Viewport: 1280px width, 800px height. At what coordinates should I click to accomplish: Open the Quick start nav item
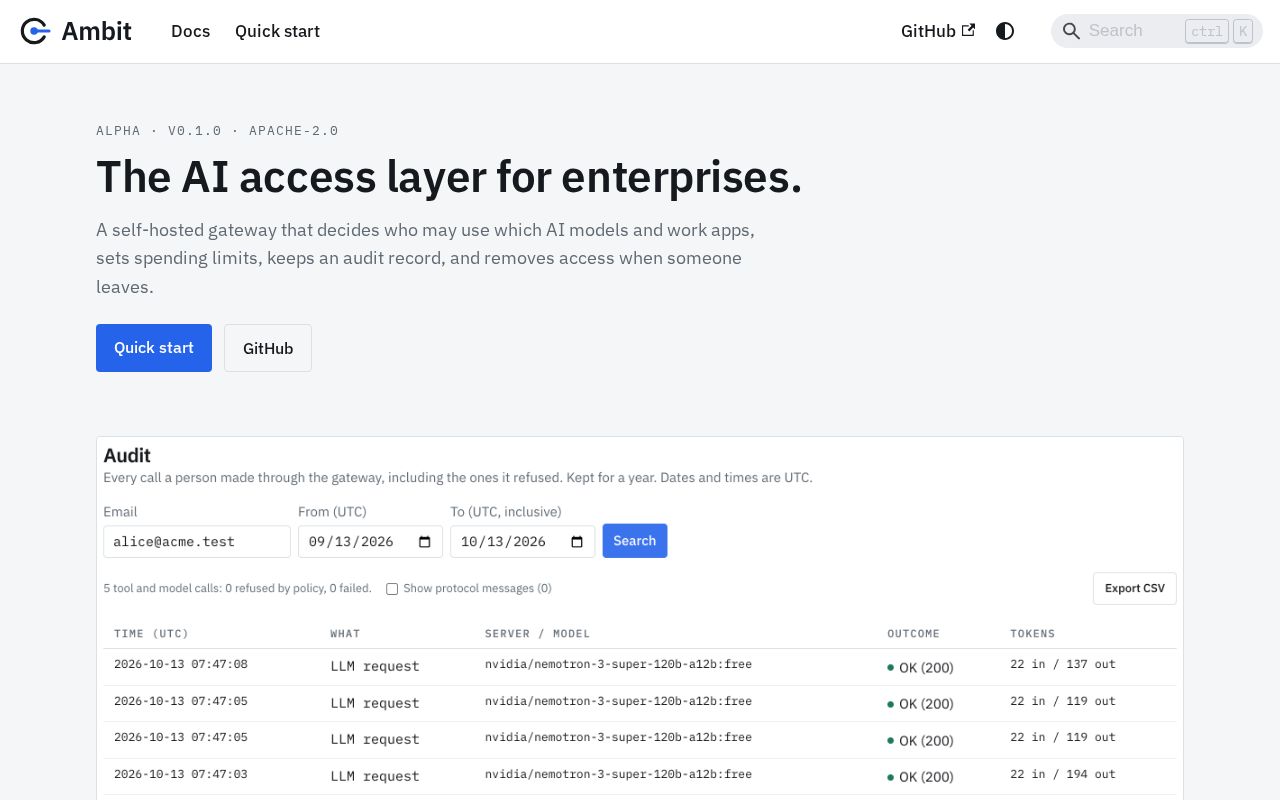point(277,31)
